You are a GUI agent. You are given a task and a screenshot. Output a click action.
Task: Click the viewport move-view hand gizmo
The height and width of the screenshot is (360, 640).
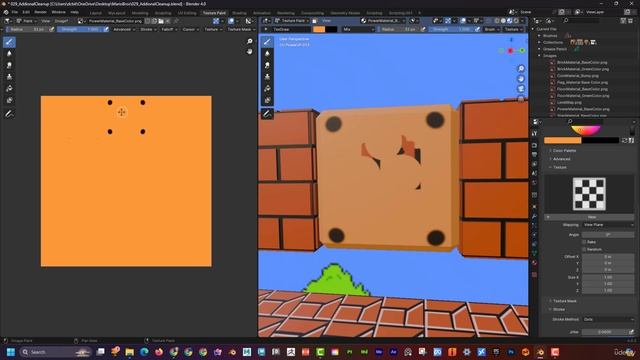521,79
